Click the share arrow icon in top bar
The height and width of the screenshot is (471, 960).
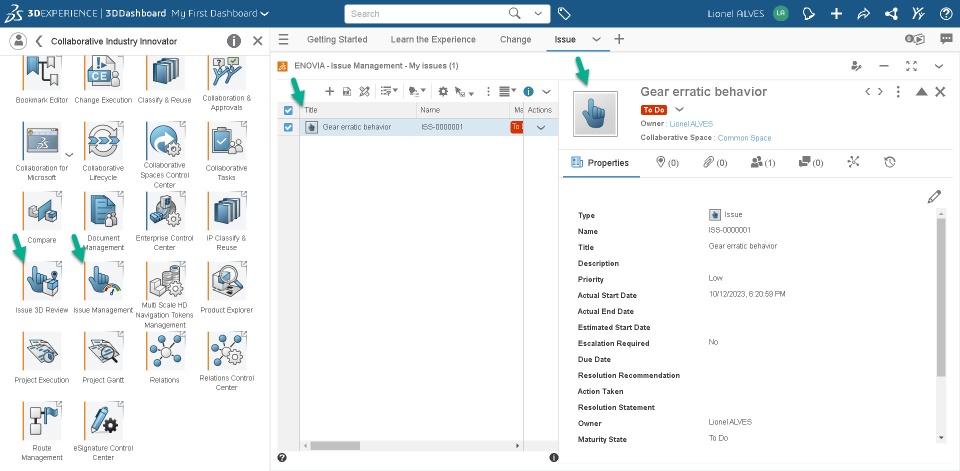point(863,13)
